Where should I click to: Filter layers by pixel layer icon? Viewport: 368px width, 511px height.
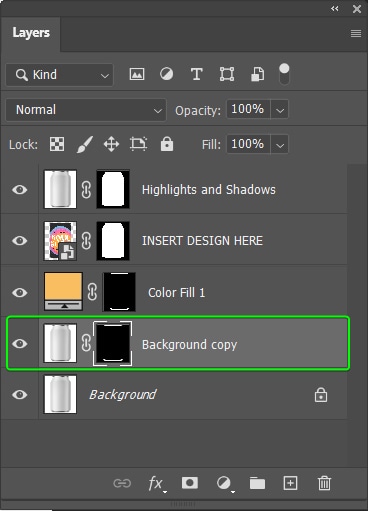[x=137, y=74]
